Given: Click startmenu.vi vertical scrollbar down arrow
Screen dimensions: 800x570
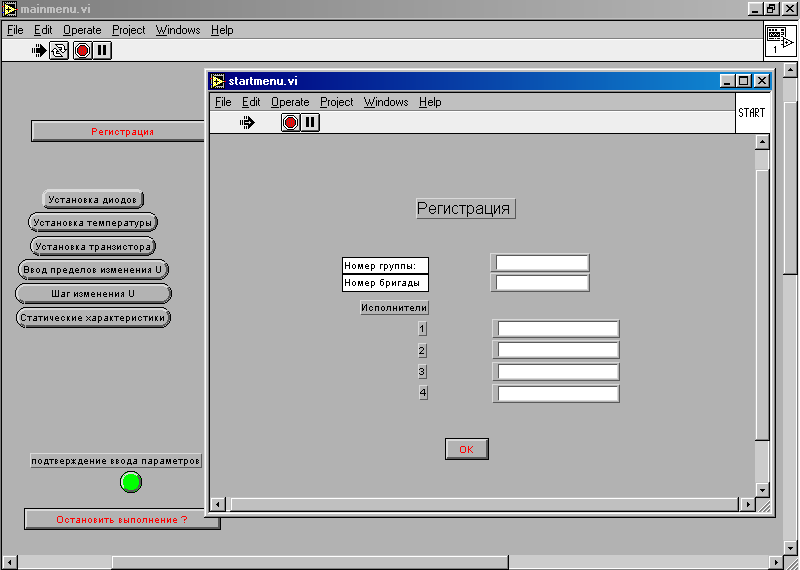Looking at the screenshot, I should pos(762,490).
